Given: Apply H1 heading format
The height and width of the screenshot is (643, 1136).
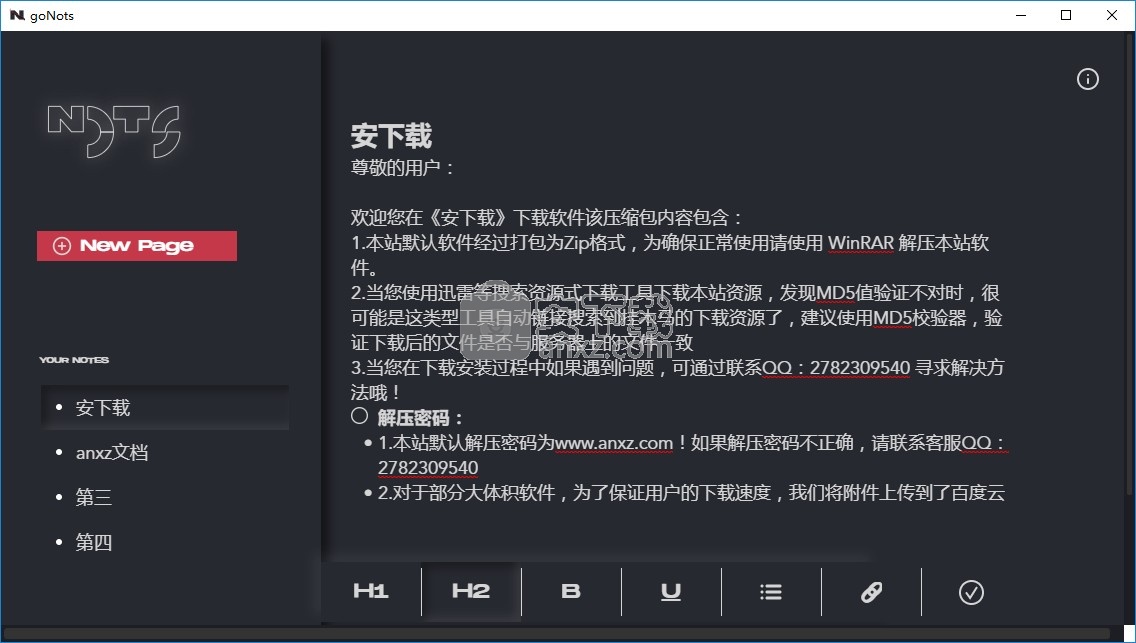Looking at the screenshot, I should [371, 592].
